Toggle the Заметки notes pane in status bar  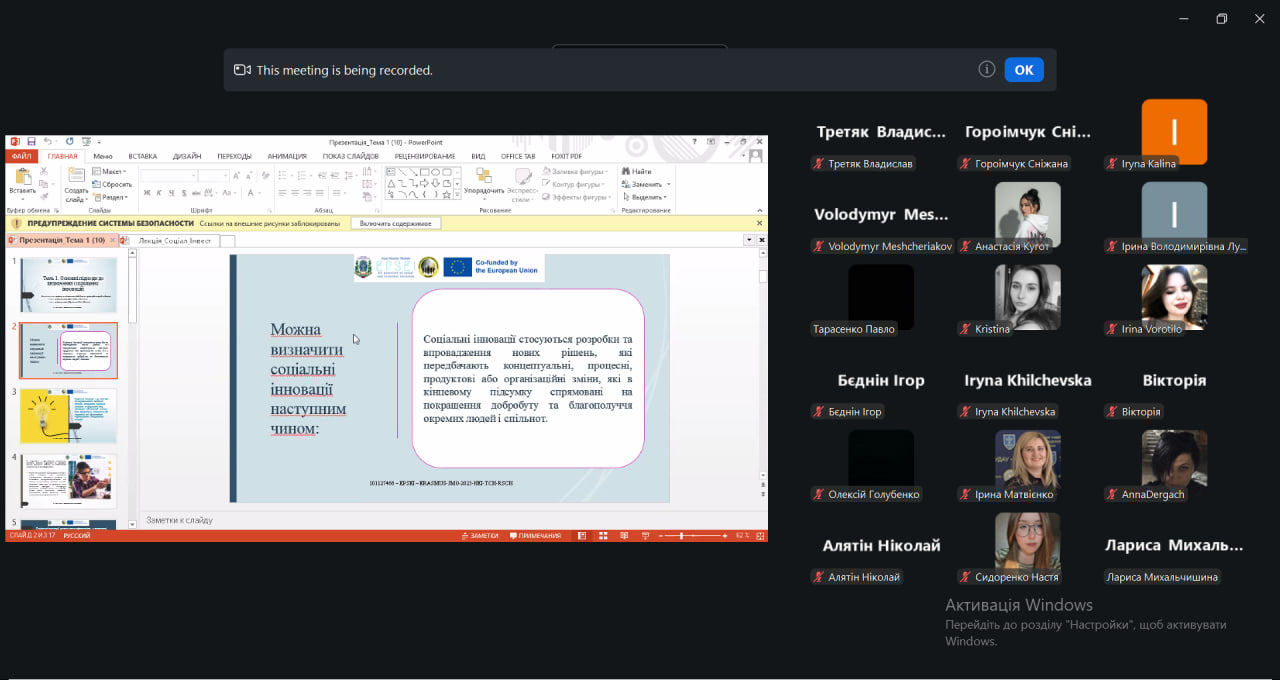click(x=480, y=536)
